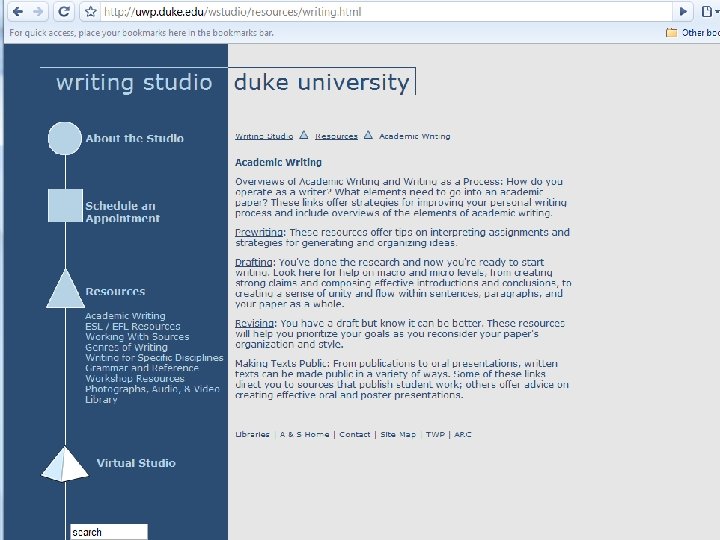Open the Other bookmarks folder
Viewport: 720px width, 540px height.
pos(692,33)
